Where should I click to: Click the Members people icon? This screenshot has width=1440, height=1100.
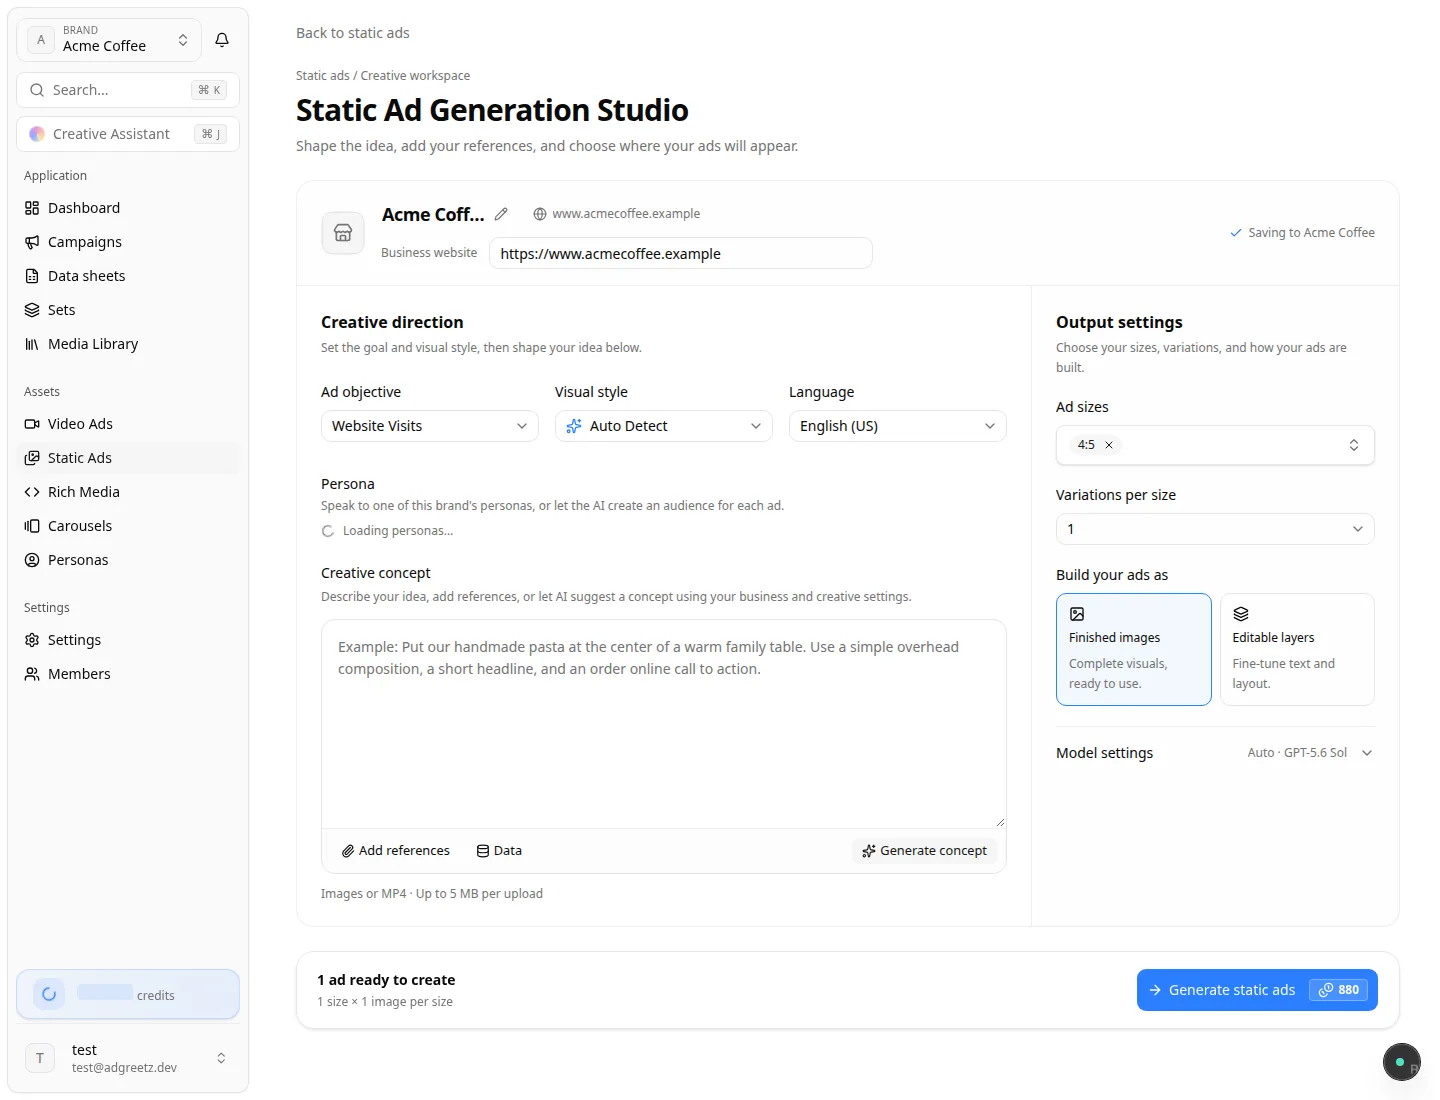pos(32,674)
